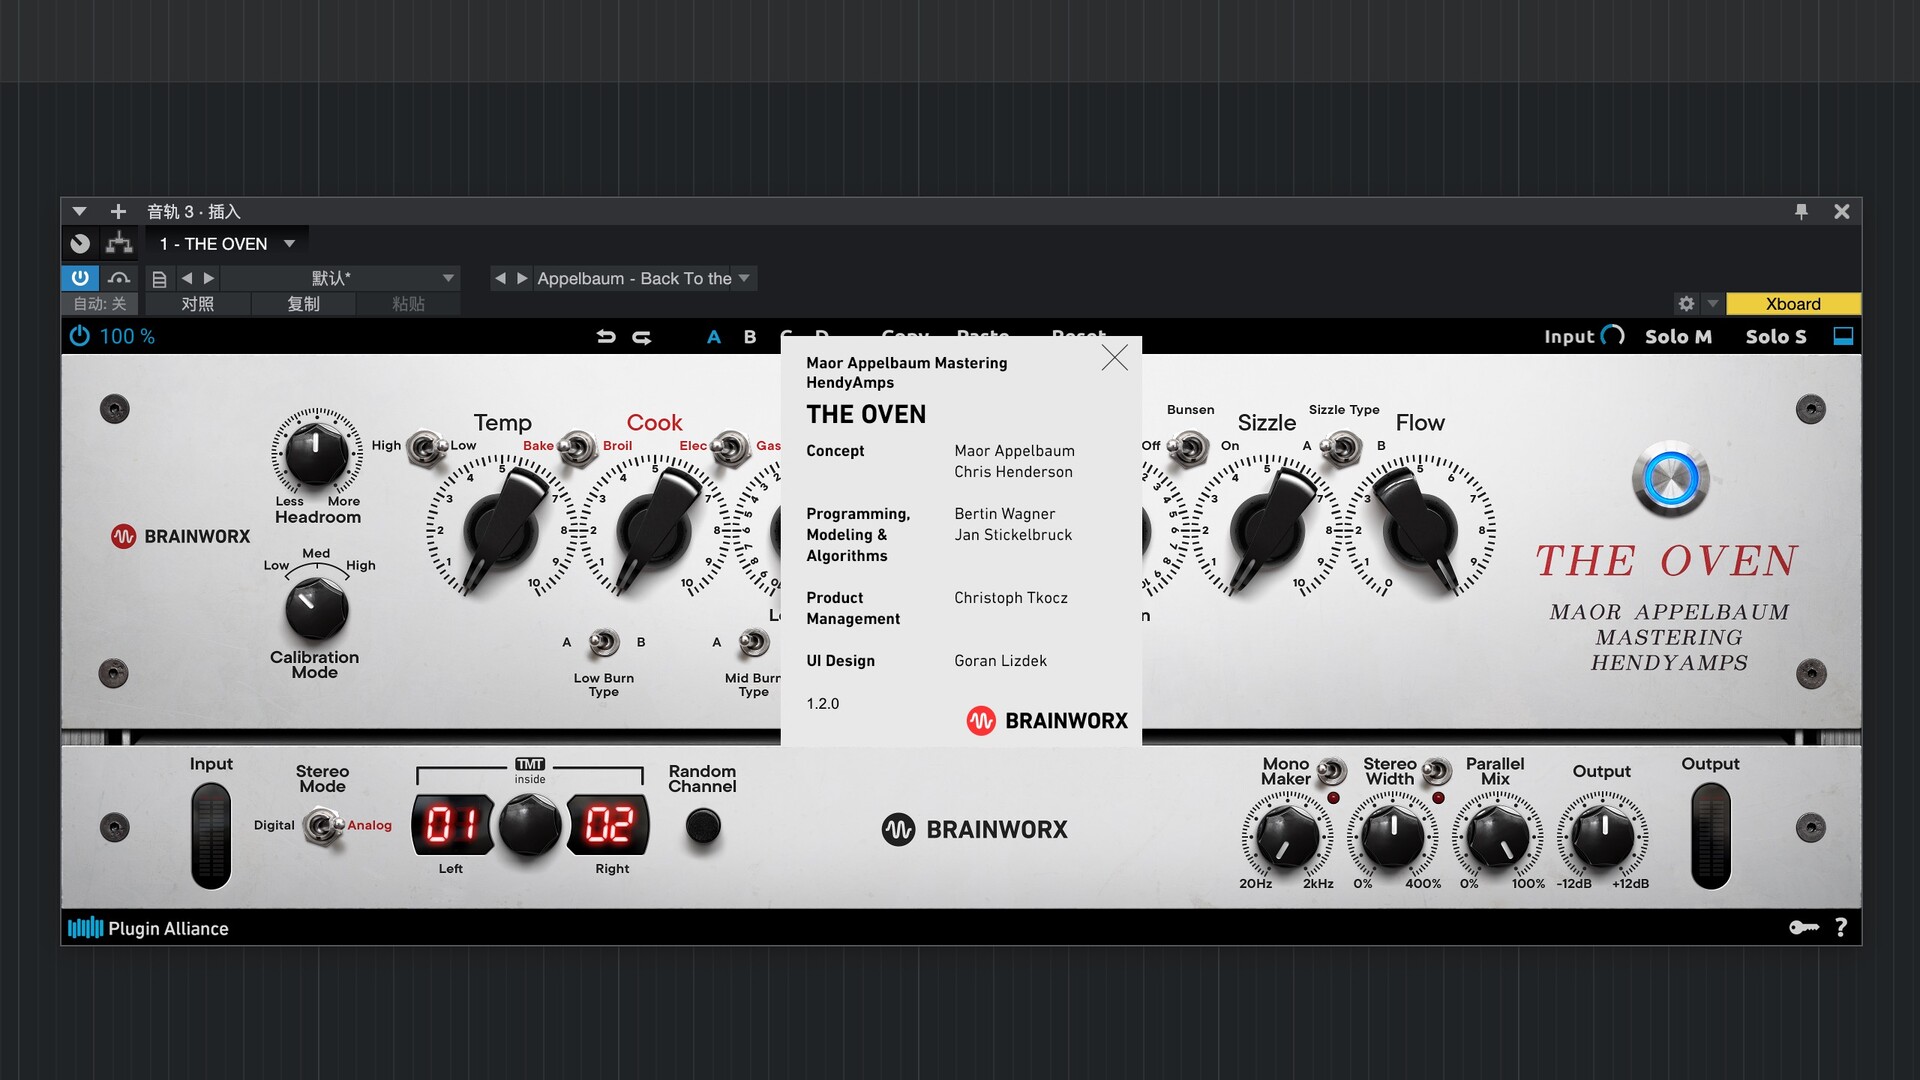
Task: Click the Headroom knob
Action: click(x=316, y=451)
